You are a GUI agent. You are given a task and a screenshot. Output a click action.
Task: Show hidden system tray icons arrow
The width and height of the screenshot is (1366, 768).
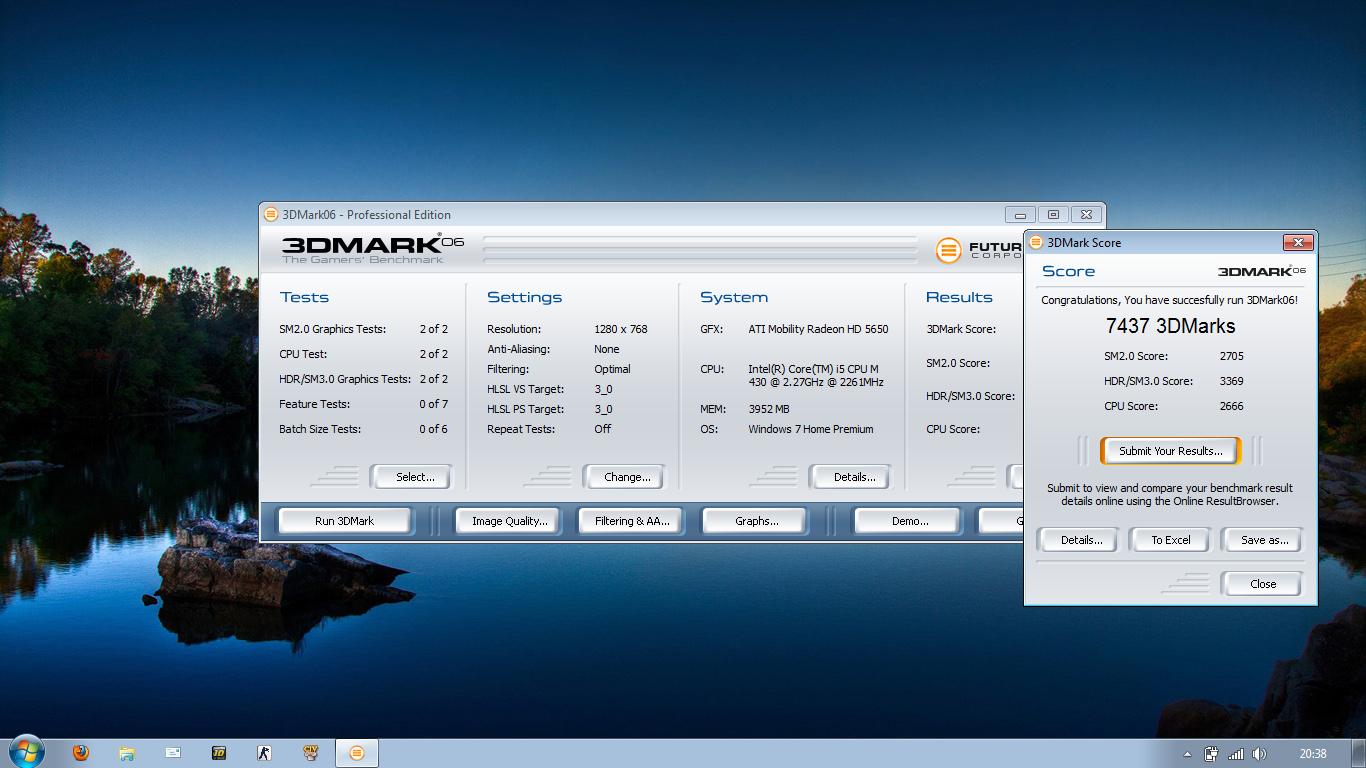(x=1187, y=754)
